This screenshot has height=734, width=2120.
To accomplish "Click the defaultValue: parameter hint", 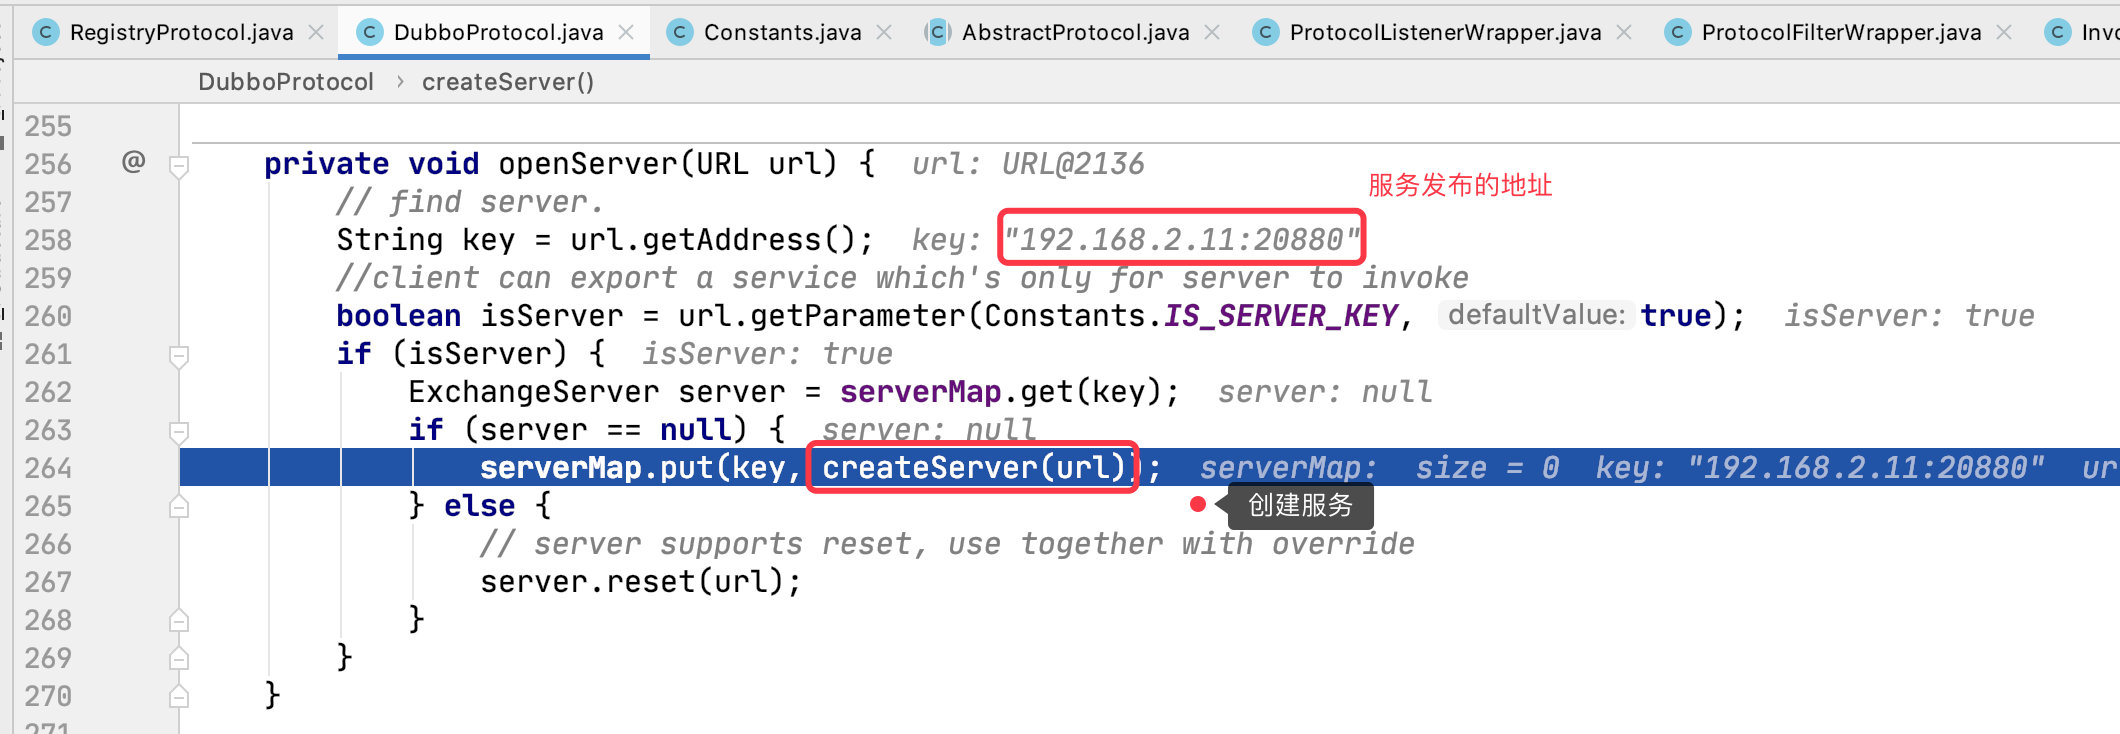I will coord(1537,315).
